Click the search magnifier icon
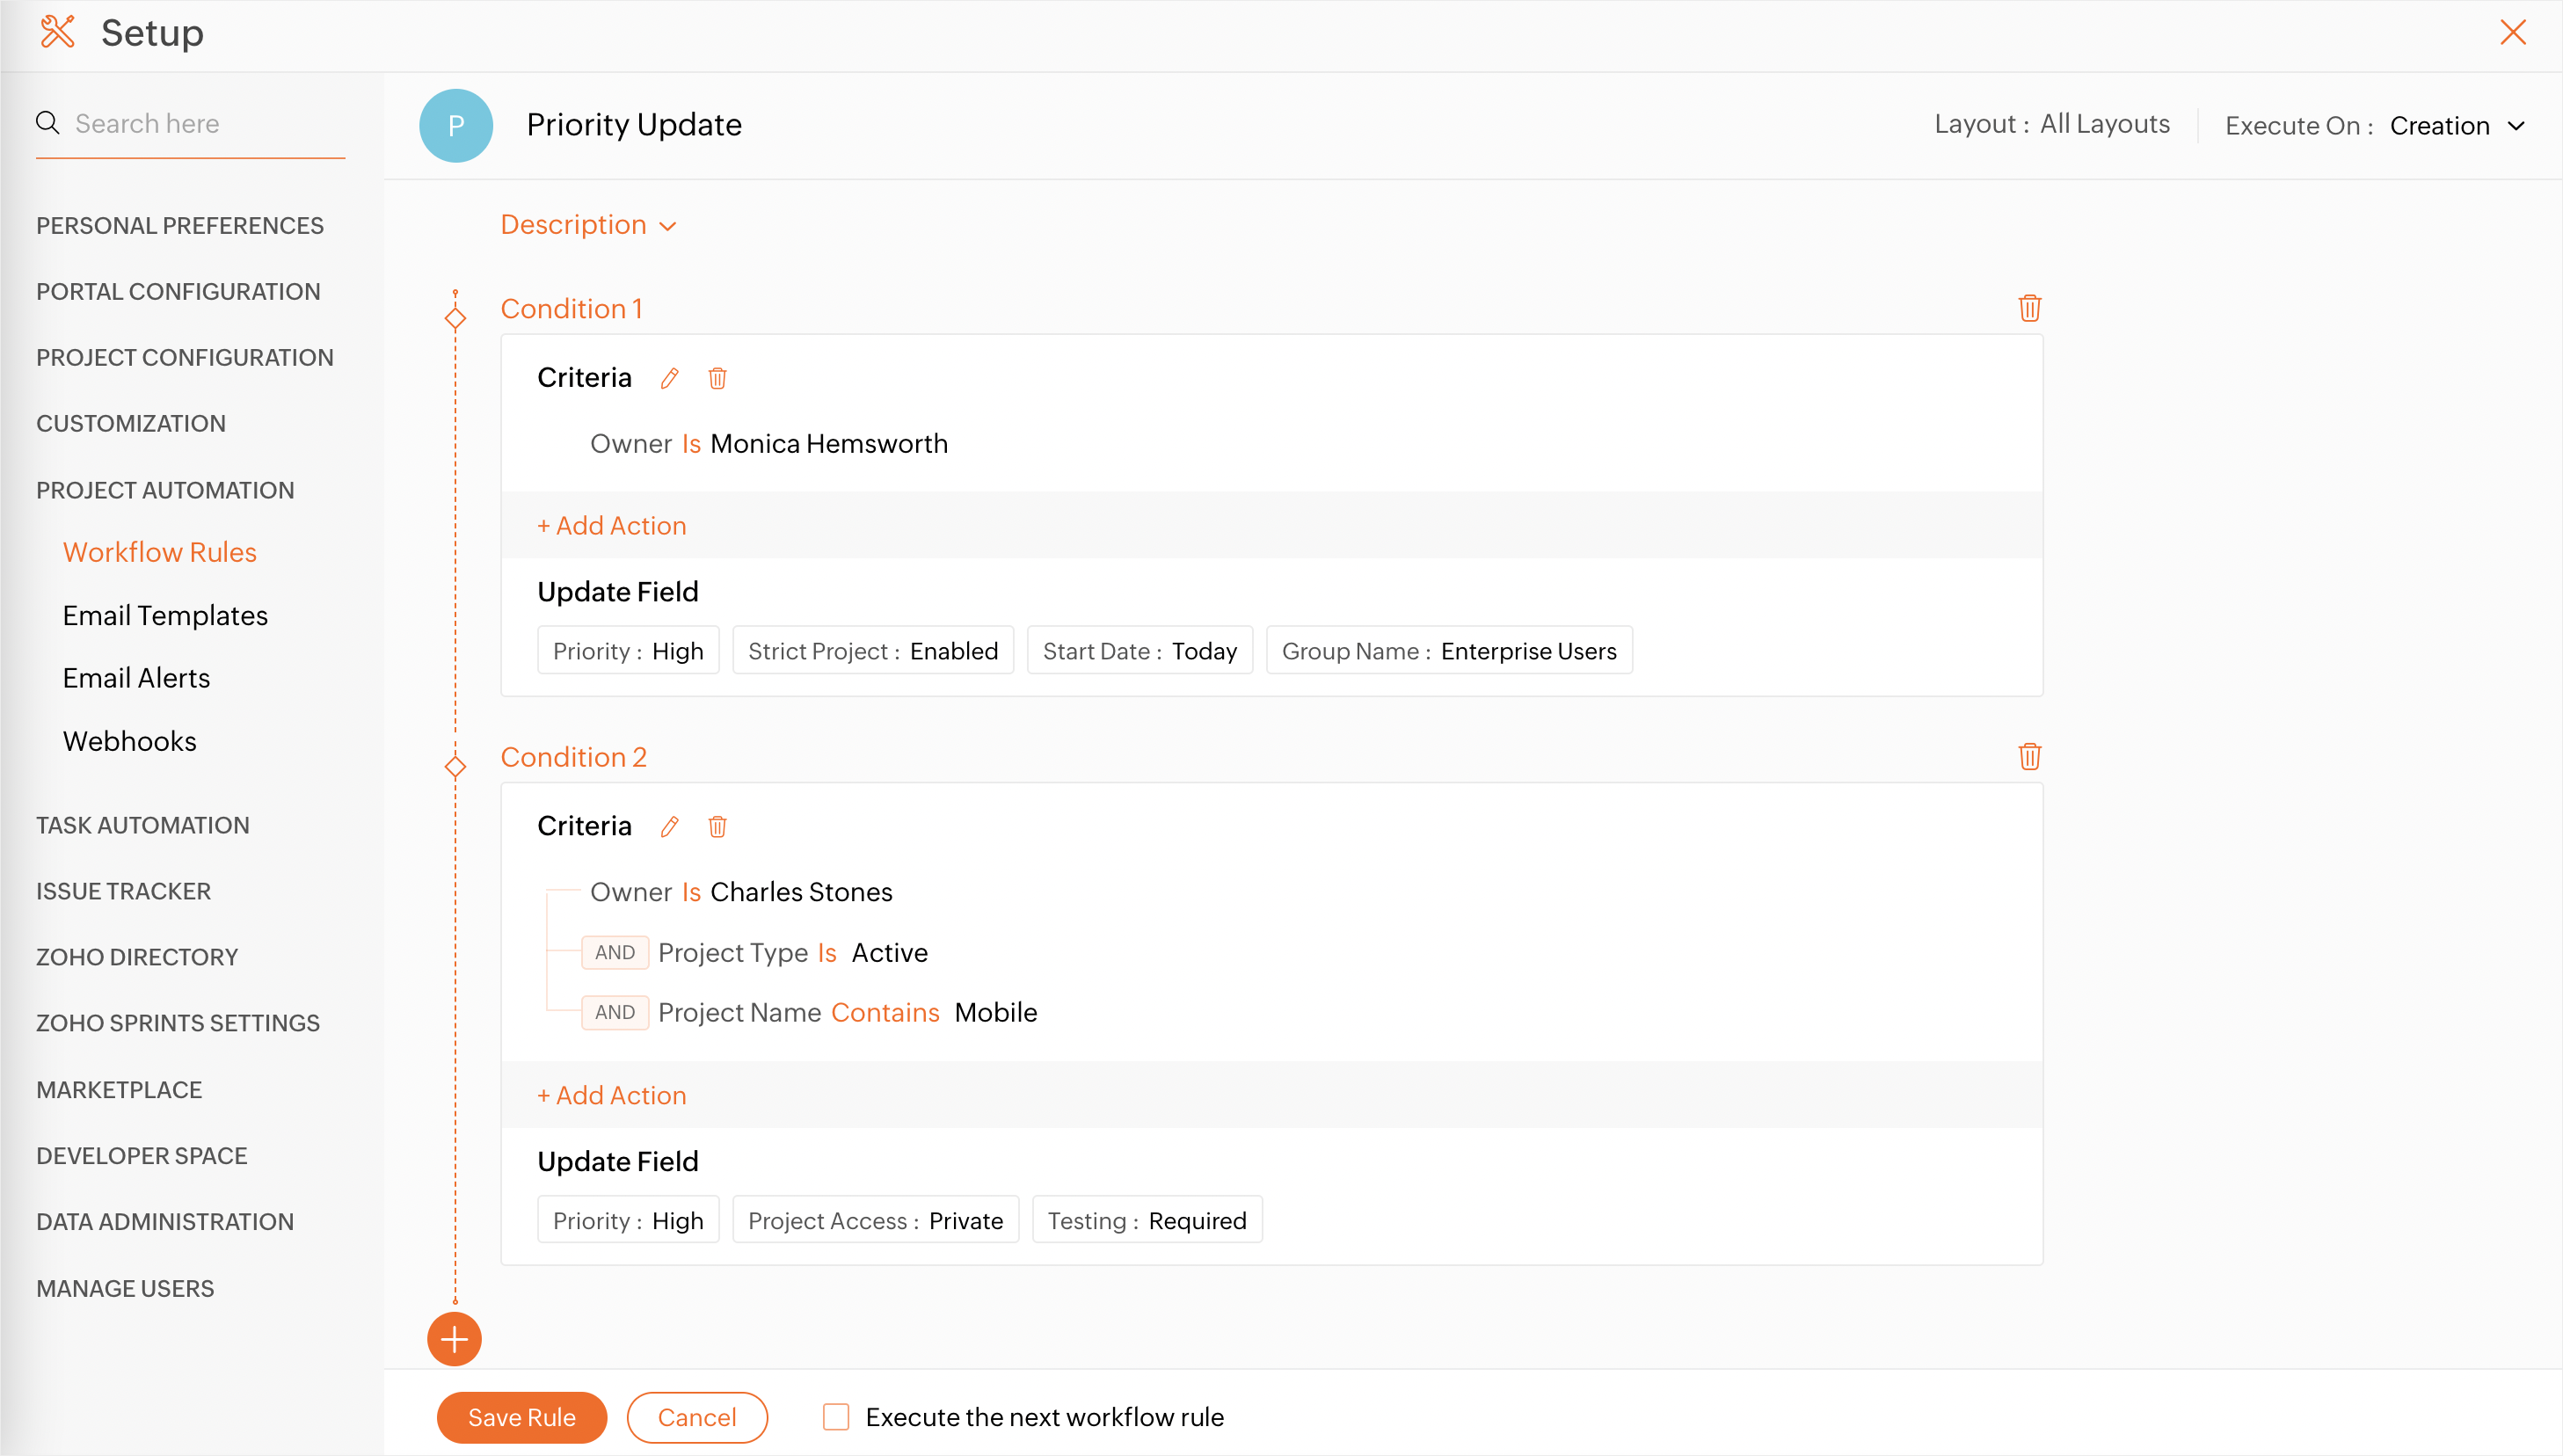The width and height of the screenshot is (2563, 1456). coord(47,123)
